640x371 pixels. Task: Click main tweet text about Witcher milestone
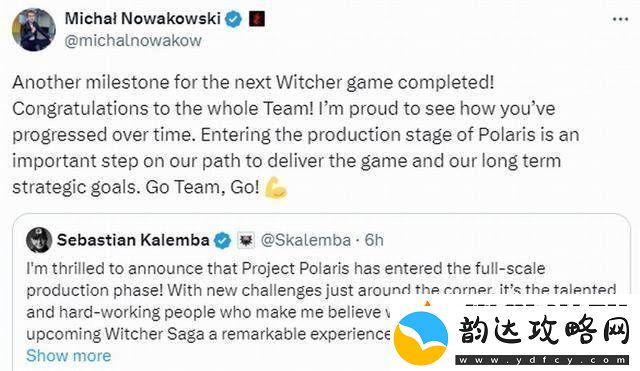pyautogui.click(x=296, y=135)
